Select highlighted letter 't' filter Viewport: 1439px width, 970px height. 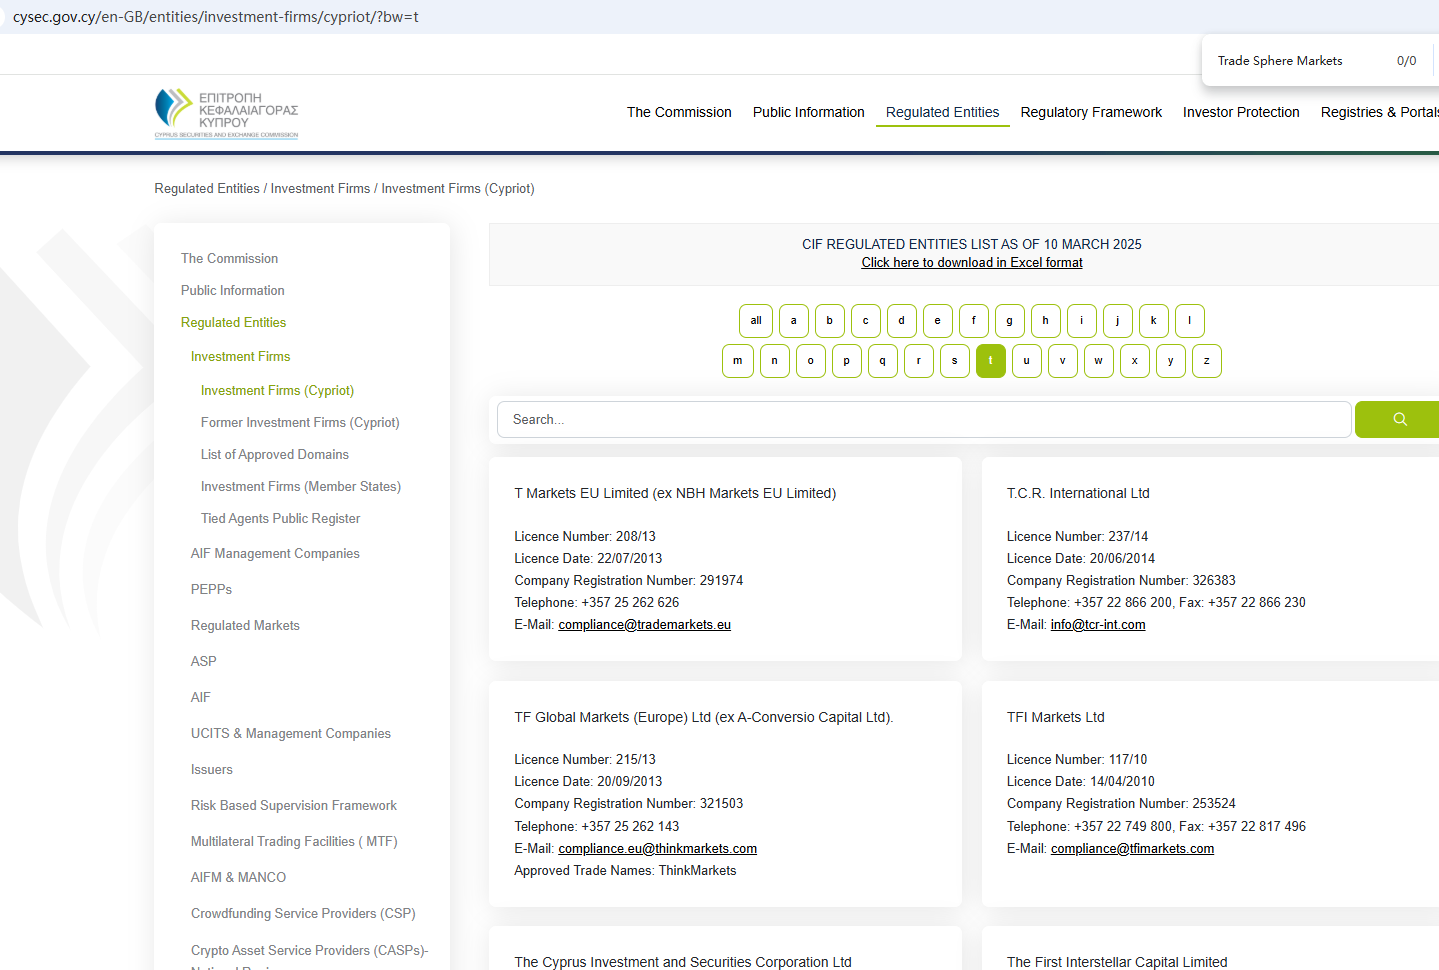pos(991,361)
